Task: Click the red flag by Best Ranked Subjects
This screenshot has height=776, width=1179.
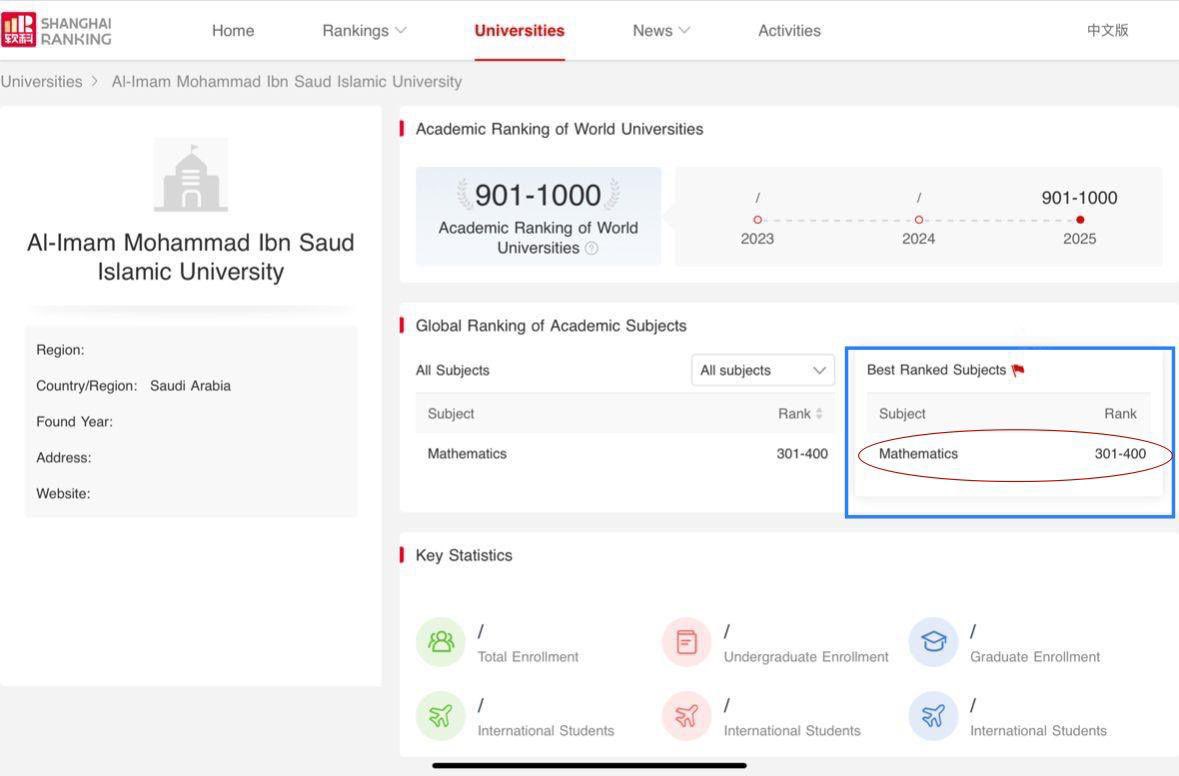Action: coord(1018,370)
